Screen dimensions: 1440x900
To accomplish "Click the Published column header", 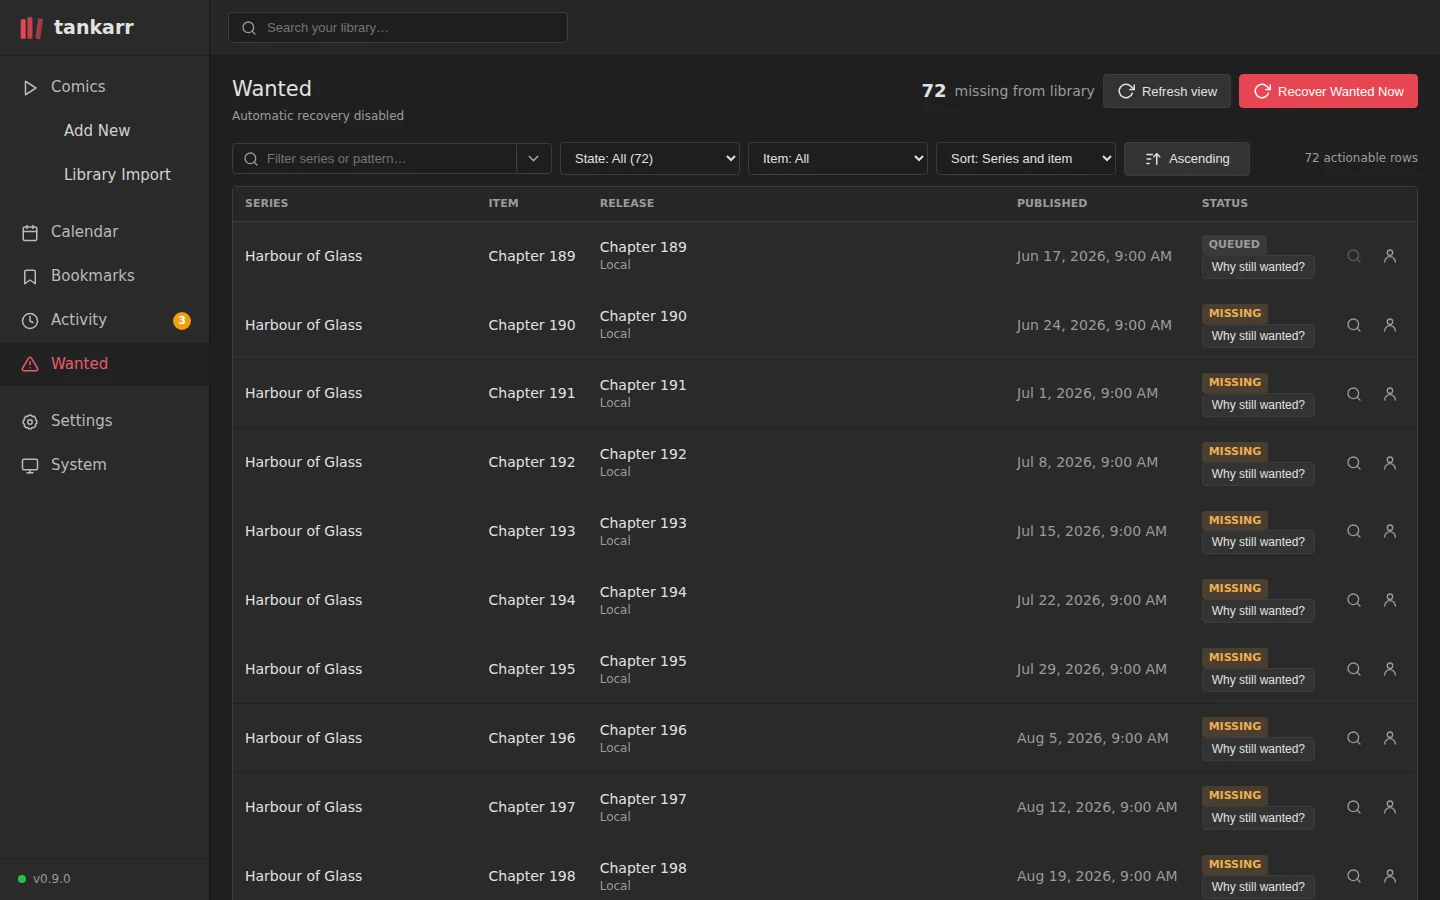I will point(1052,203).
